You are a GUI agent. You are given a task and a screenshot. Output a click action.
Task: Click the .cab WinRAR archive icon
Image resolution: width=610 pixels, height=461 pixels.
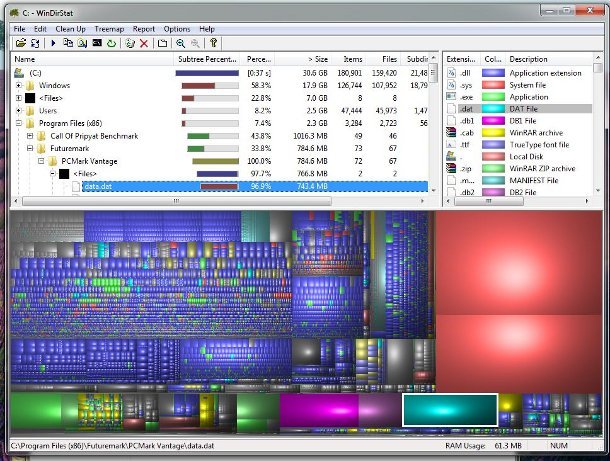pyautogui.click(x=451, y=132)
